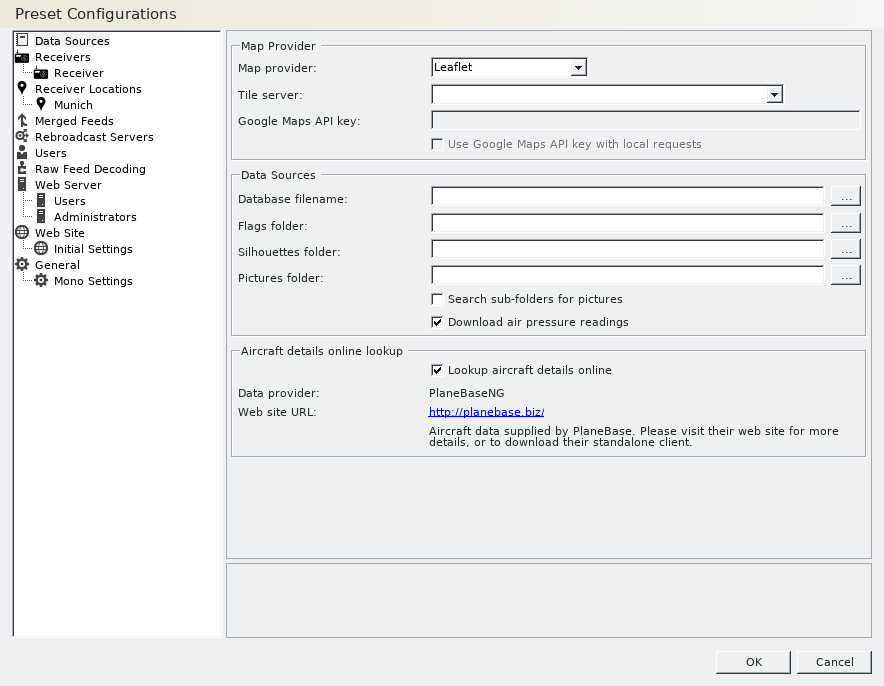The image size is (884, 686).
Task: Click the Flags folder input field
Action: [627, 223]
